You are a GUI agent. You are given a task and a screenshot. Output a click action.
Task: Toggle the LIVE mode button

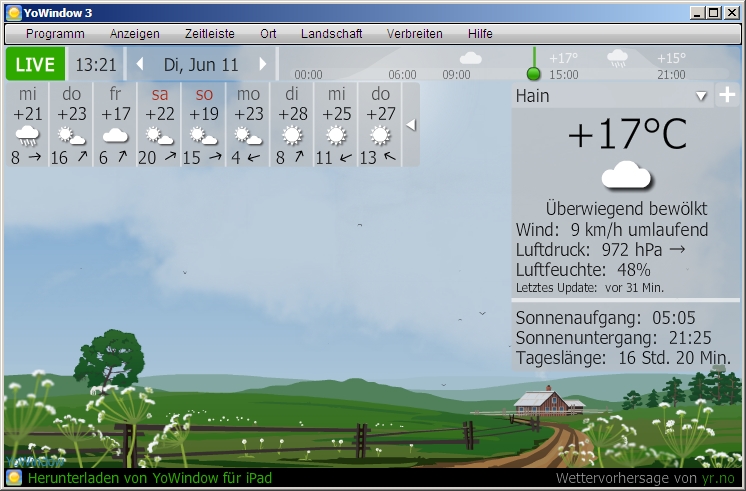pyautogui.click(x=35, y=64)
